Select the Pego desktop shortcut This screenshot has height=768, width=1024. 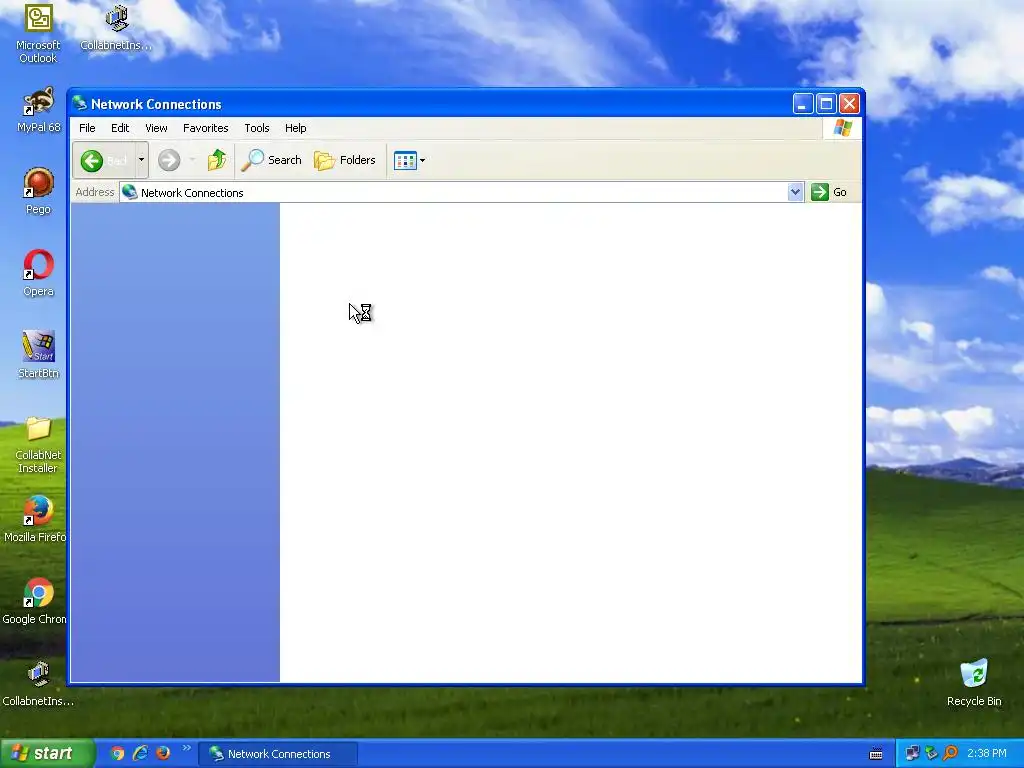point(38,191)
